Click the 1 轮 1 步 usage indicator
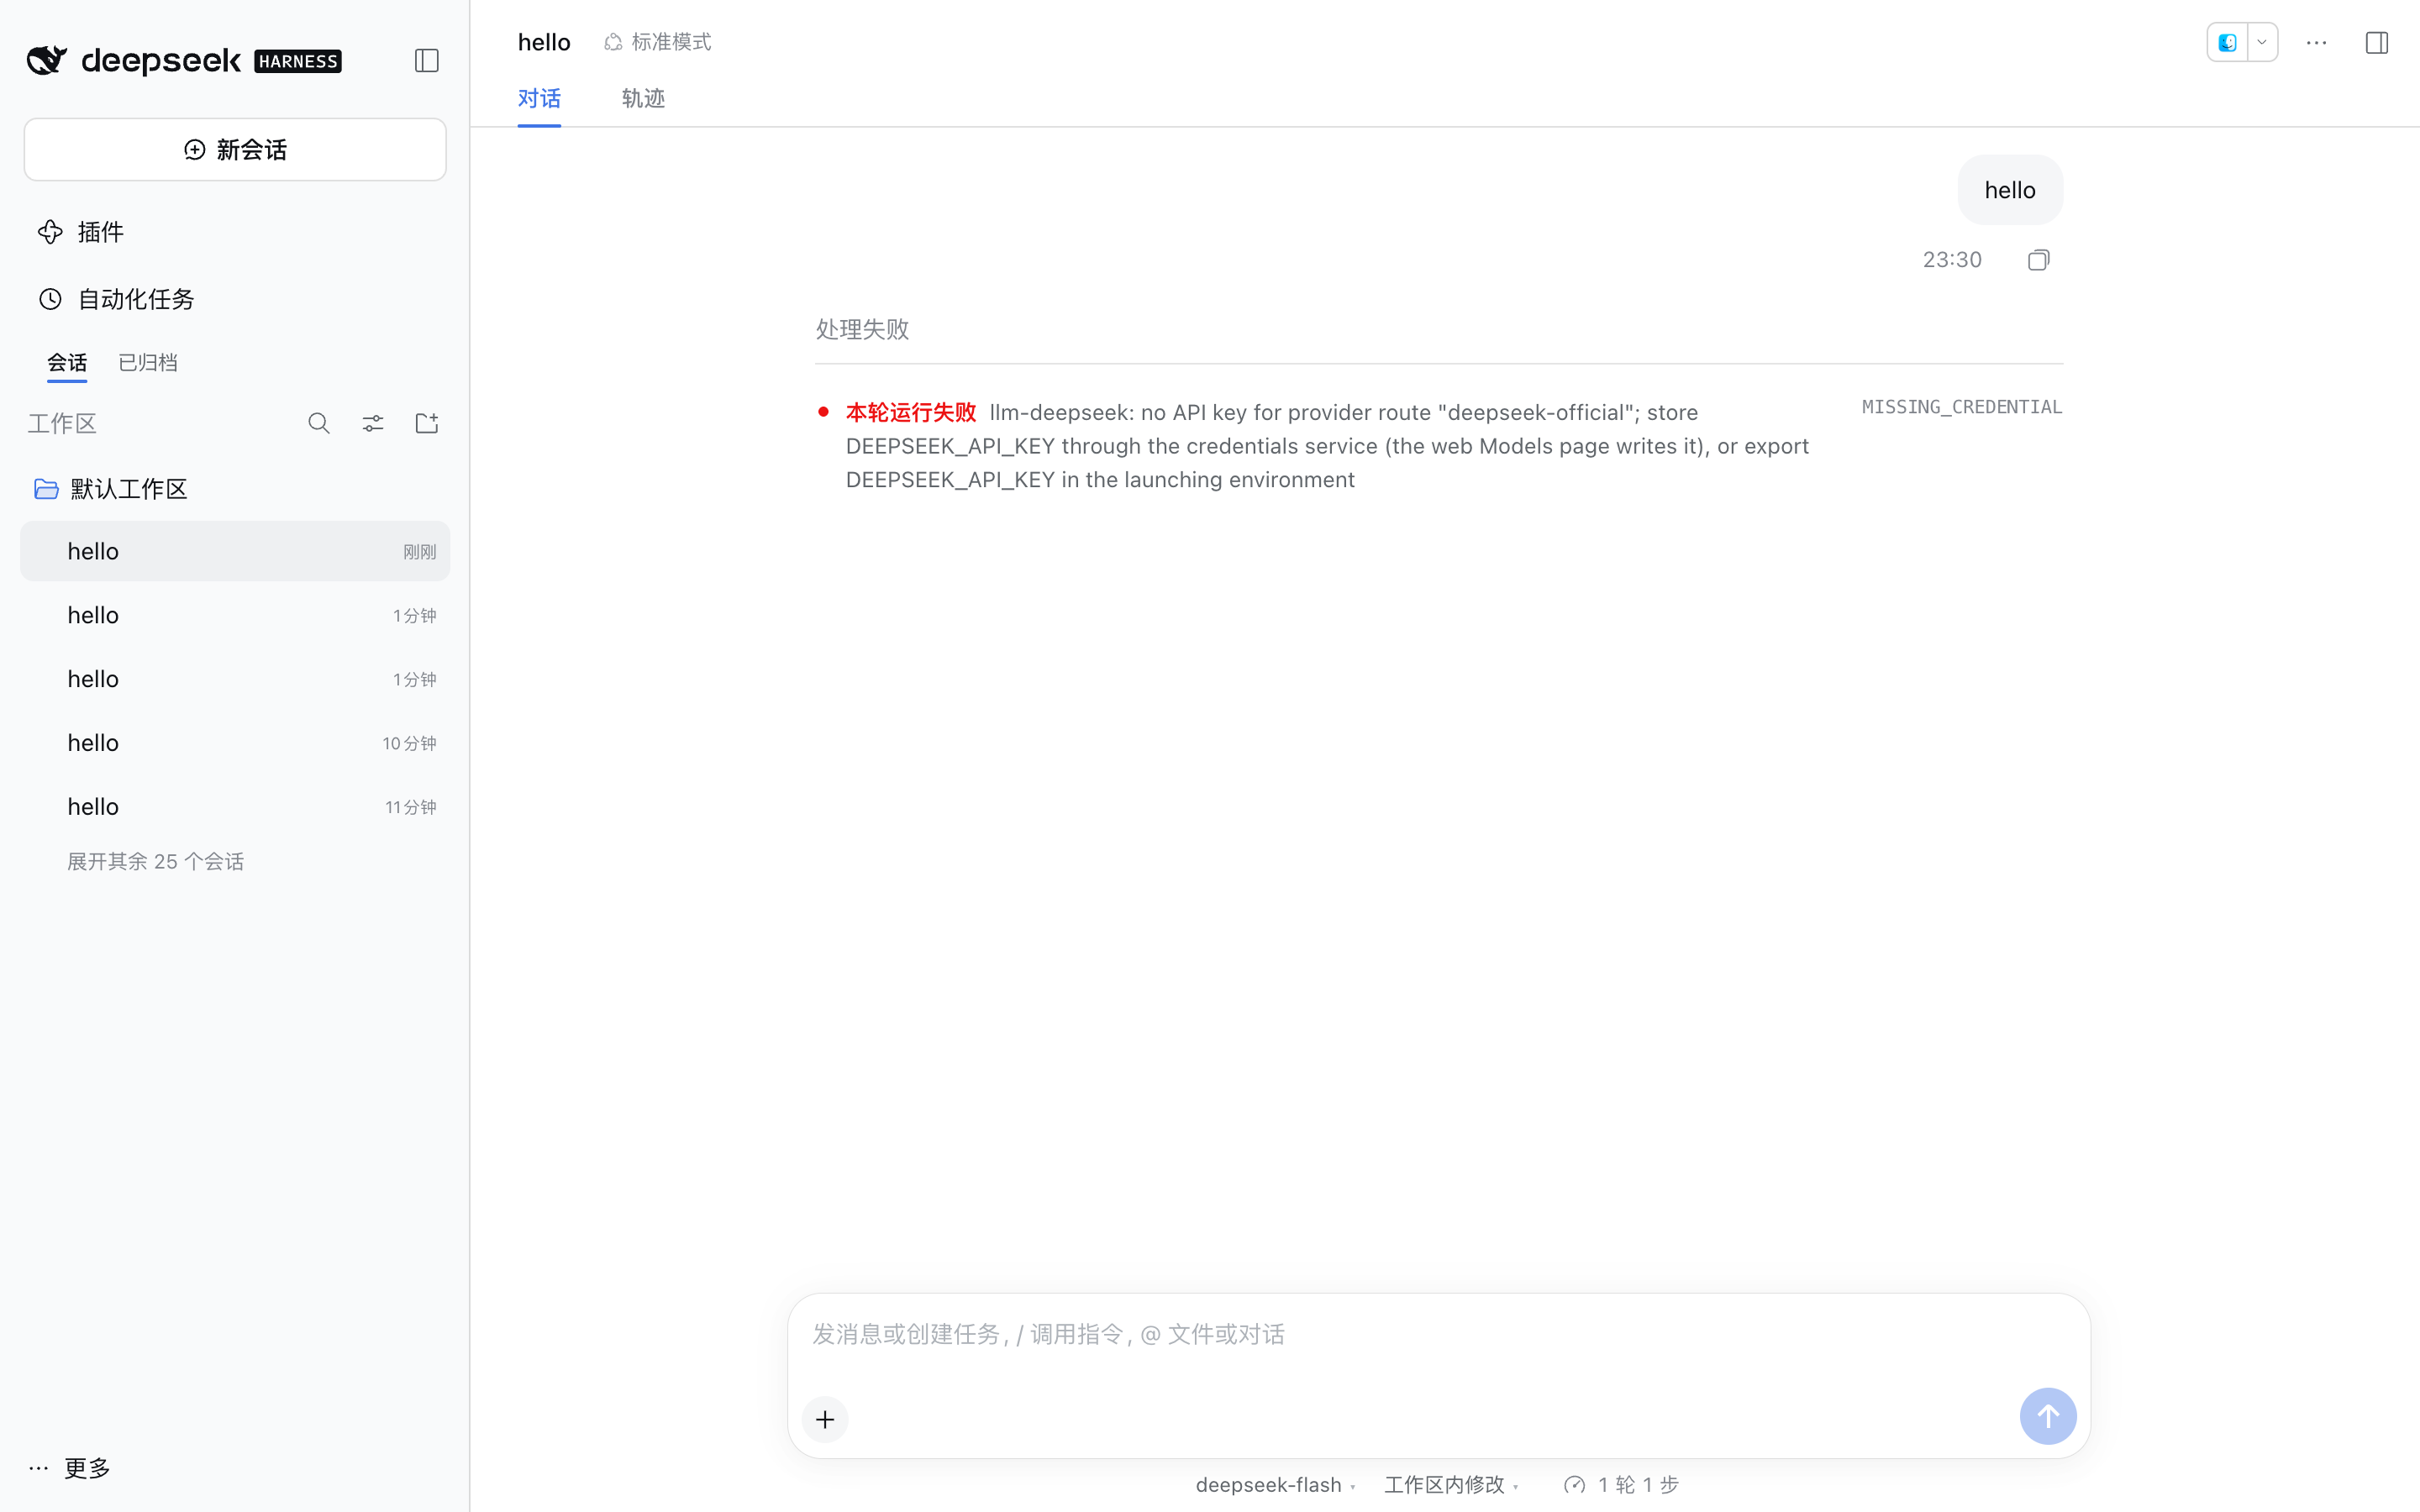The height and width of the screenshot is (1512, 2420). tap(1621, 1485)
